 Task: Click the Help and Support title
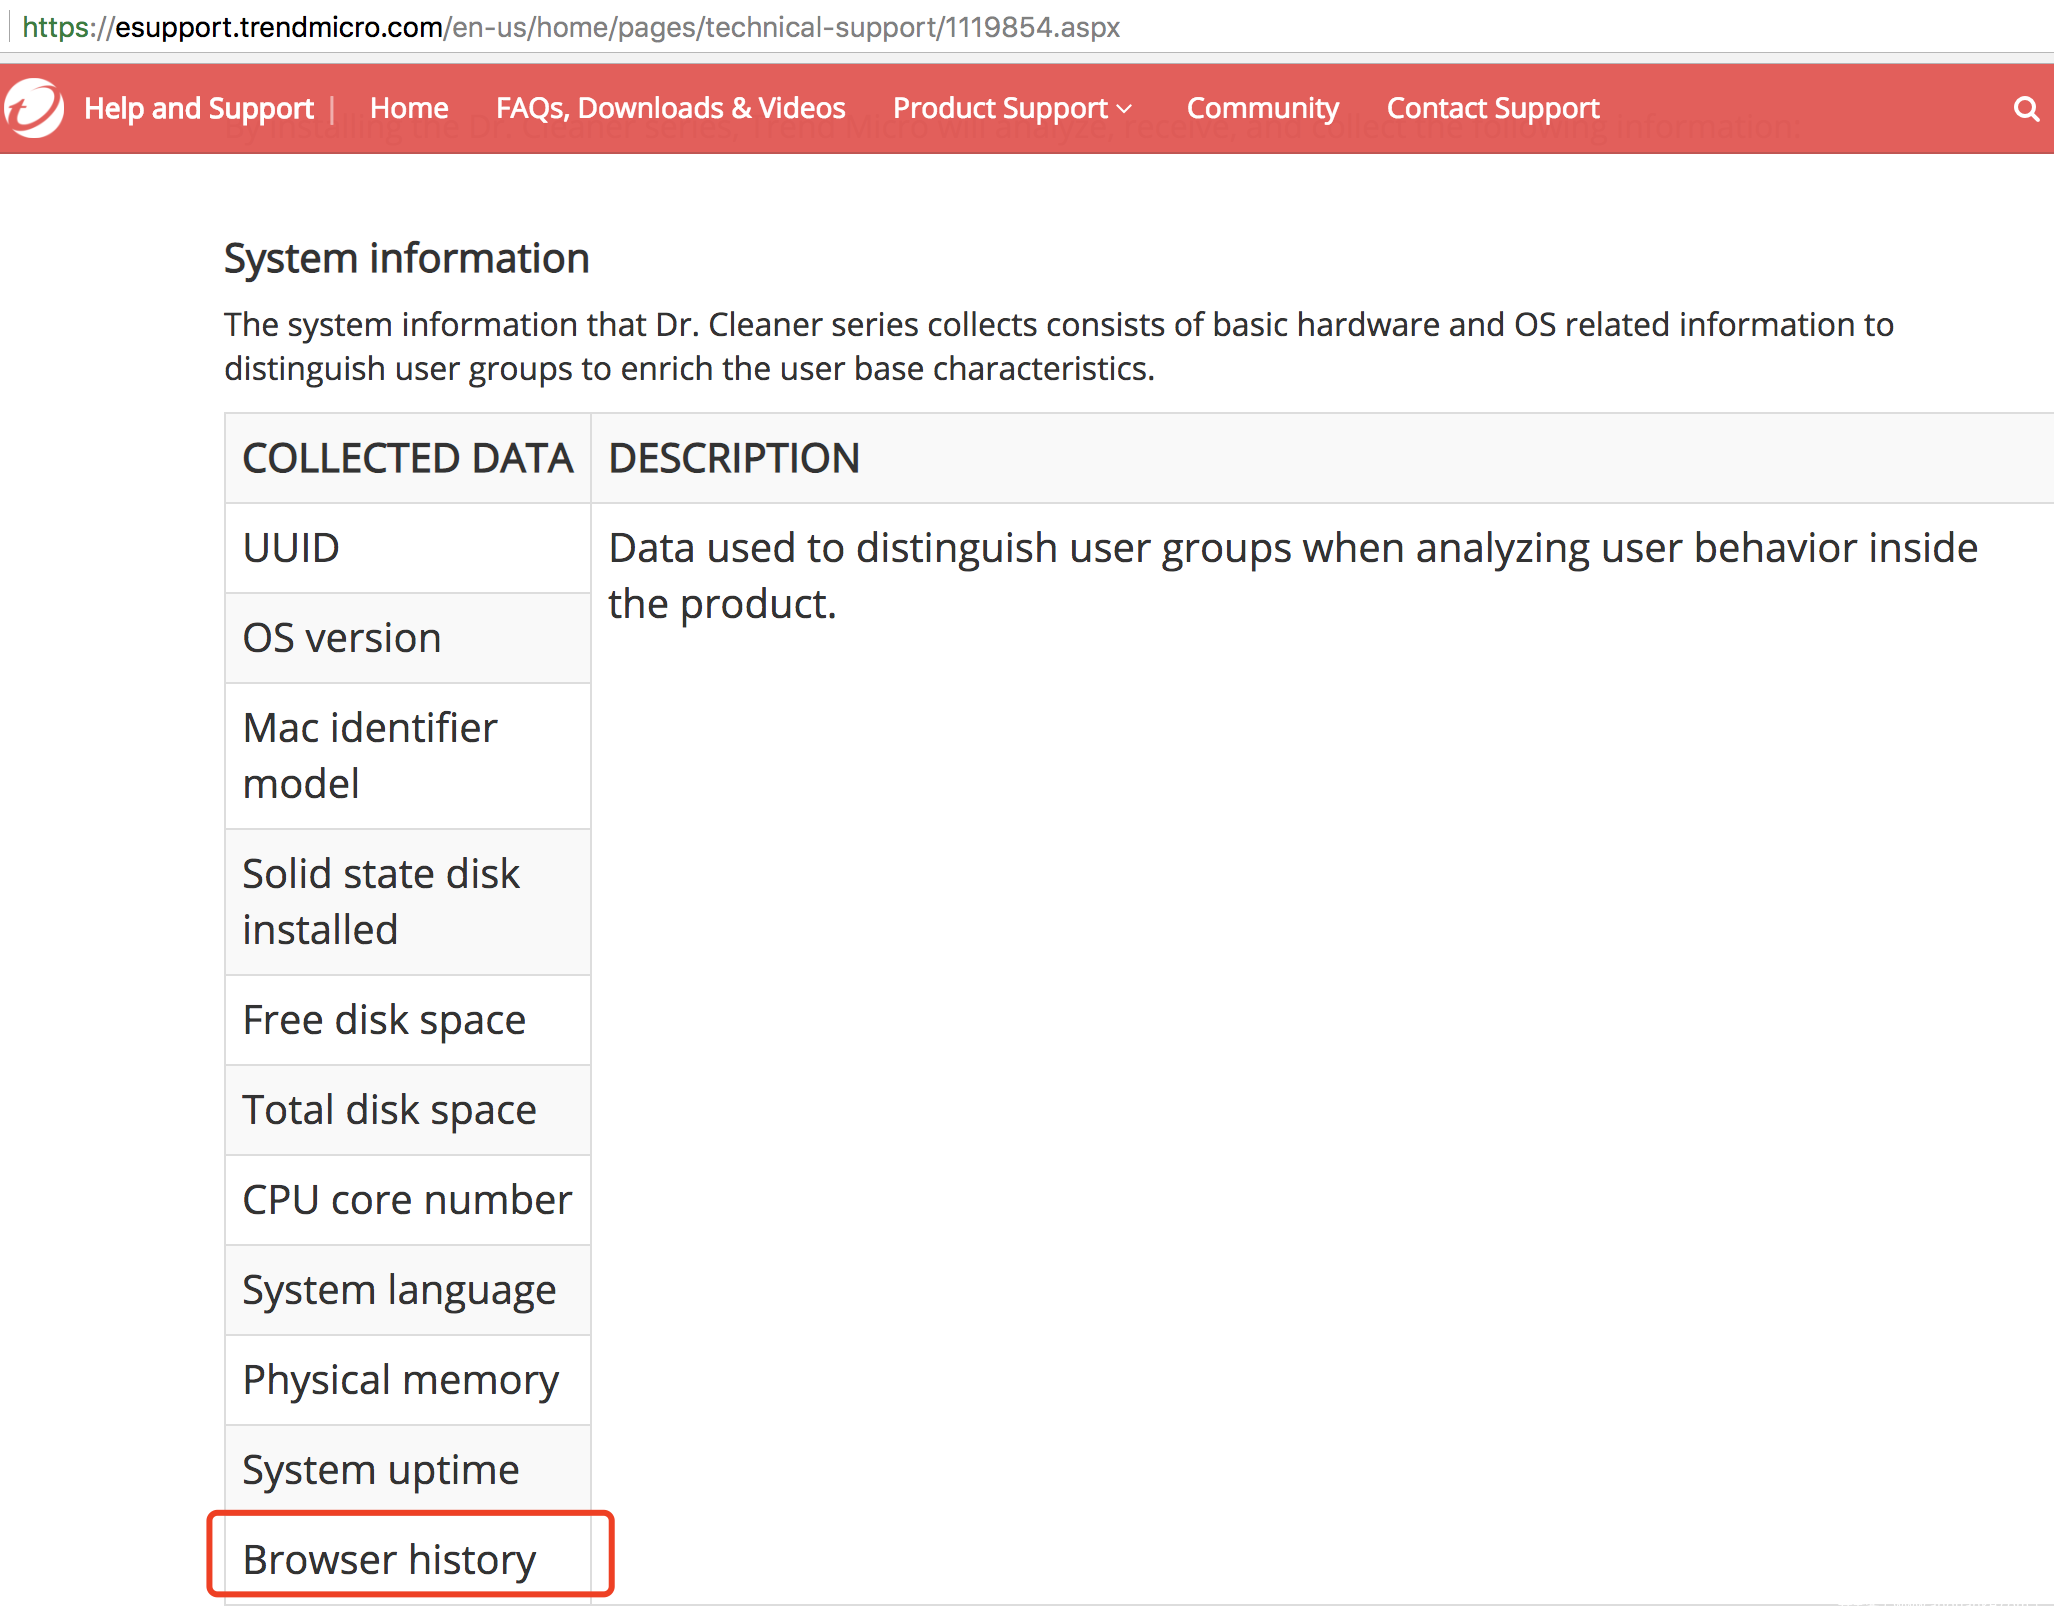(199, 108)
